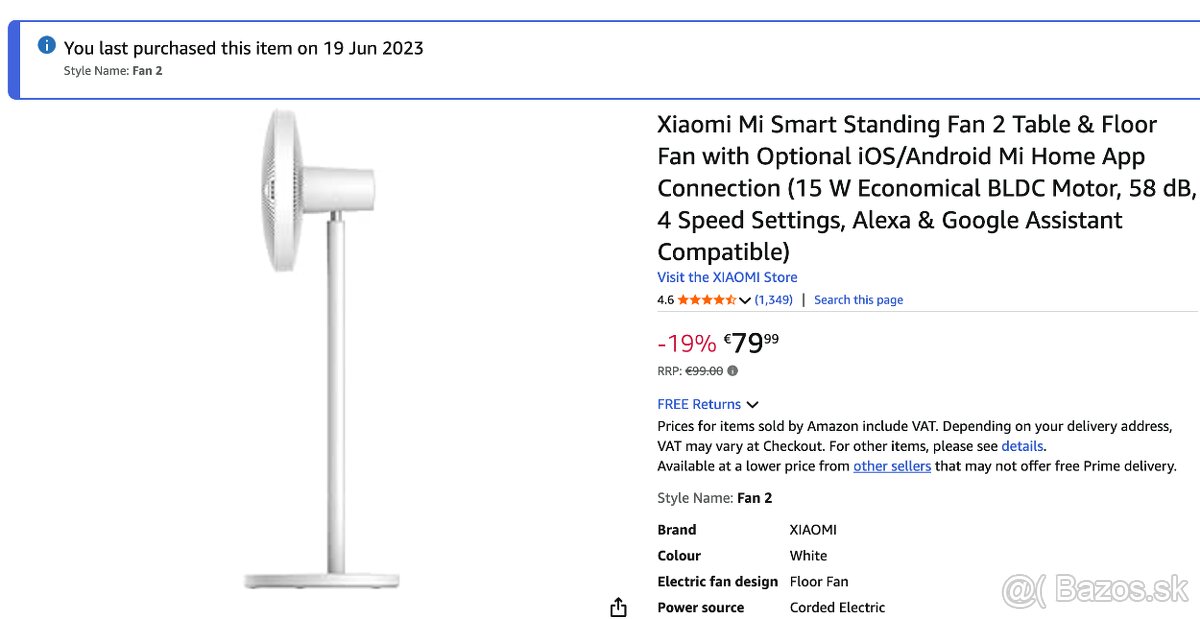Image resolution: width=1200 pixels, height=619 pixels.
Task: Click the blue info icon in the purchase banner
Action: pos(45,44)
